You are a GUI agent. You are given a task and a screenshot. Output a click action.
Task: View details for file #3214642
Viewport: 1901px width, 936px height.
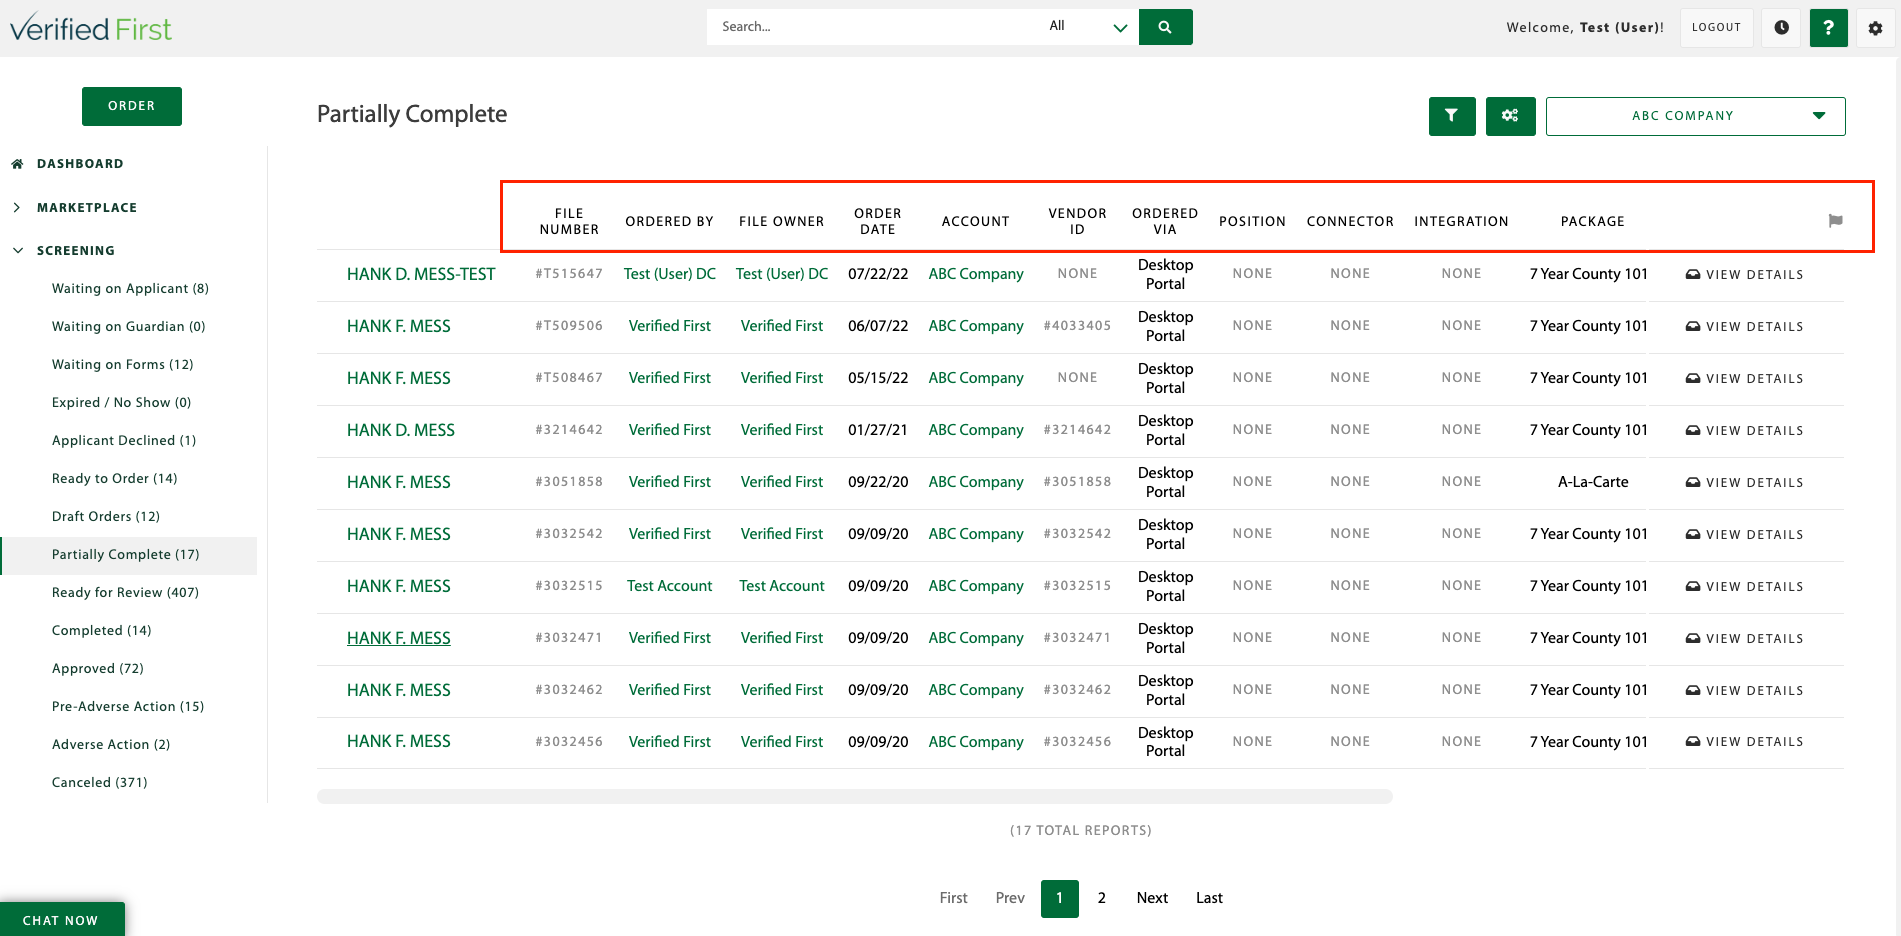tap(1744, 430)
